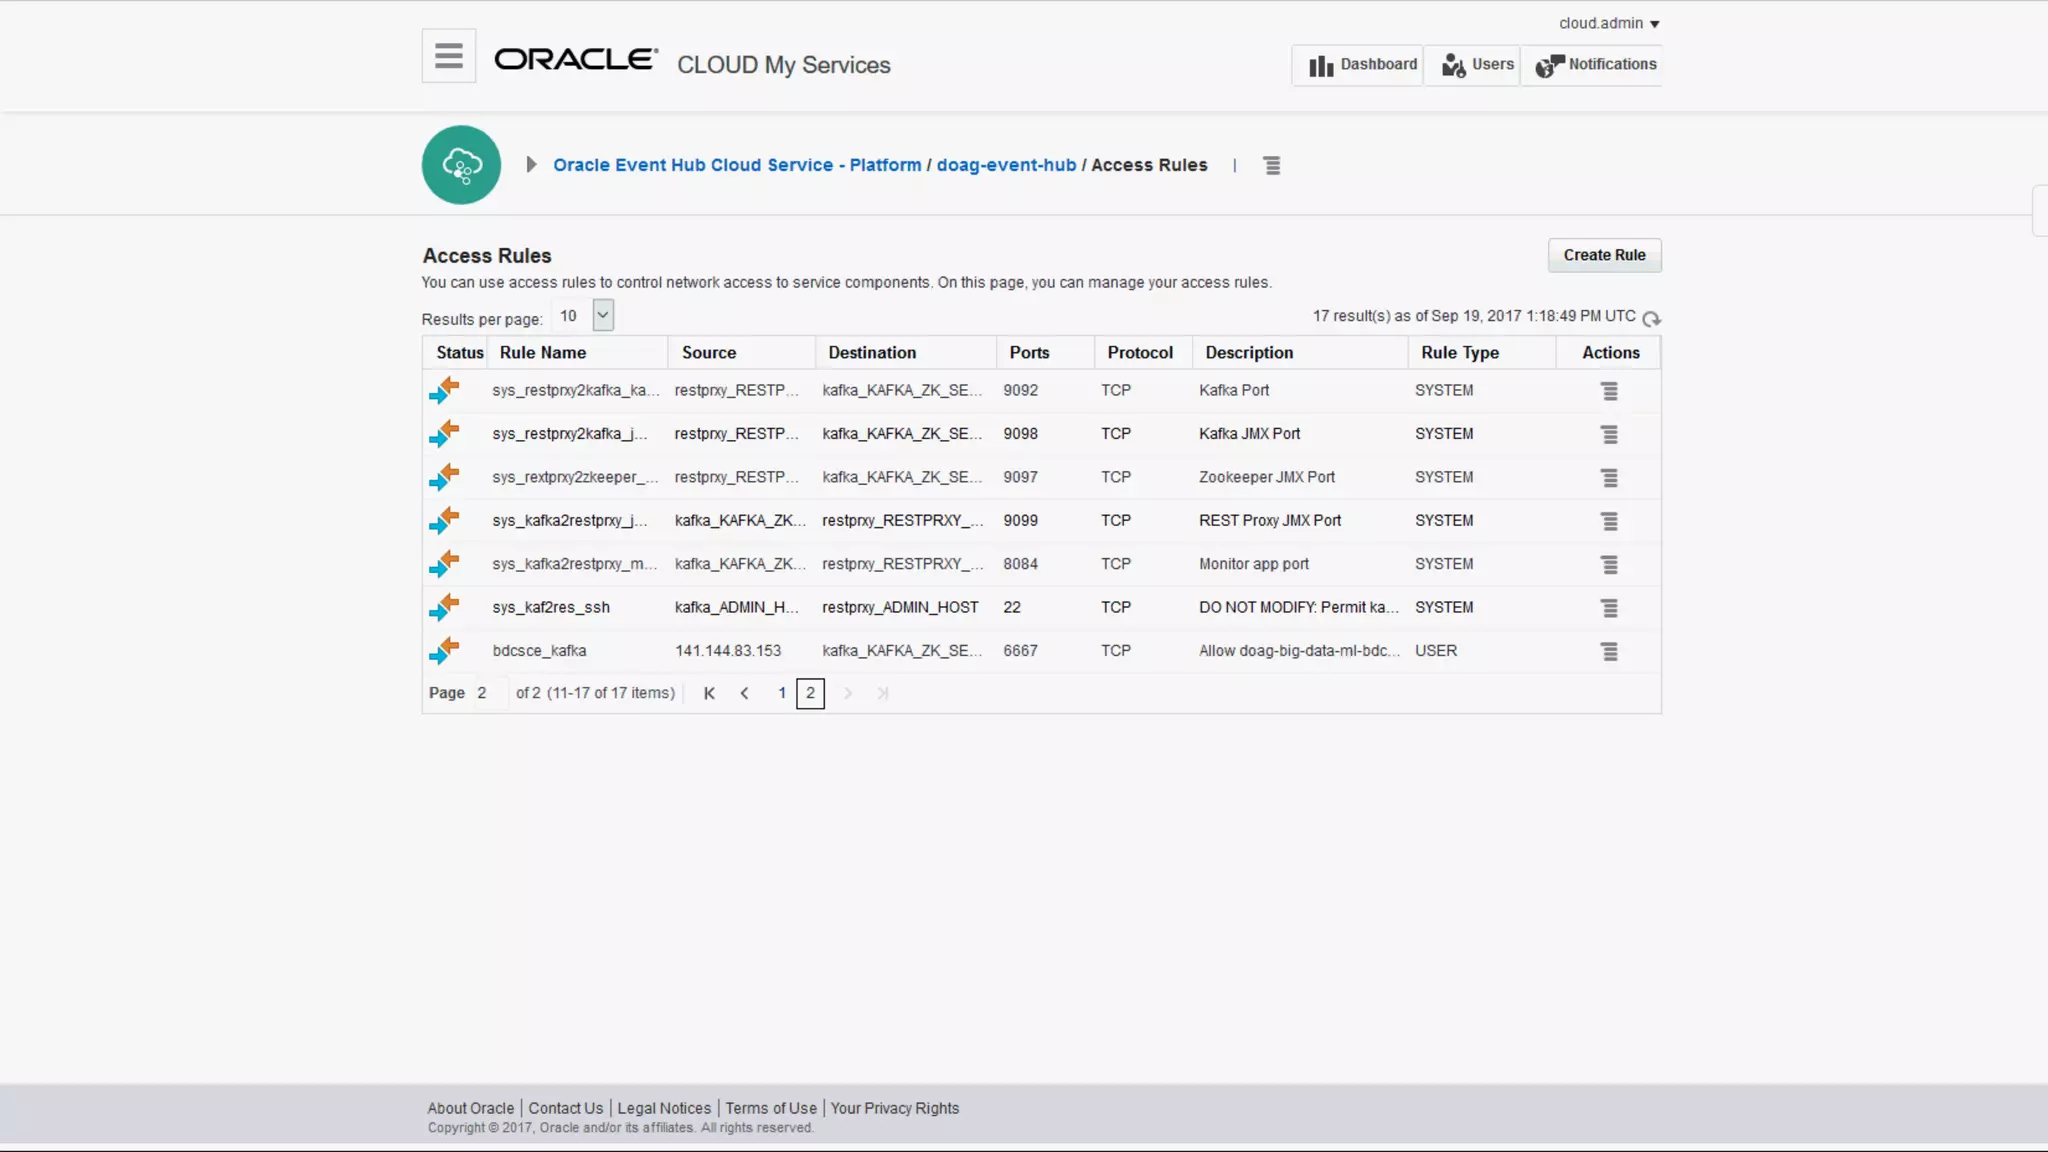
Task: Click status icon of REST Proxy JMX rule
Action: (x=444, y=520)
